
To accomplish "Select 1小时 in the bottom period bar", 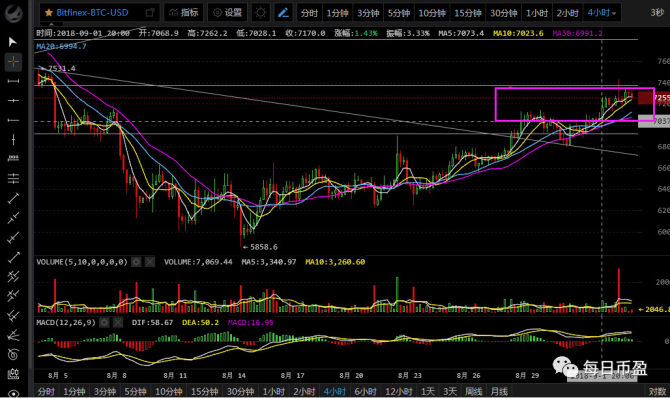I will click(273, 391).
